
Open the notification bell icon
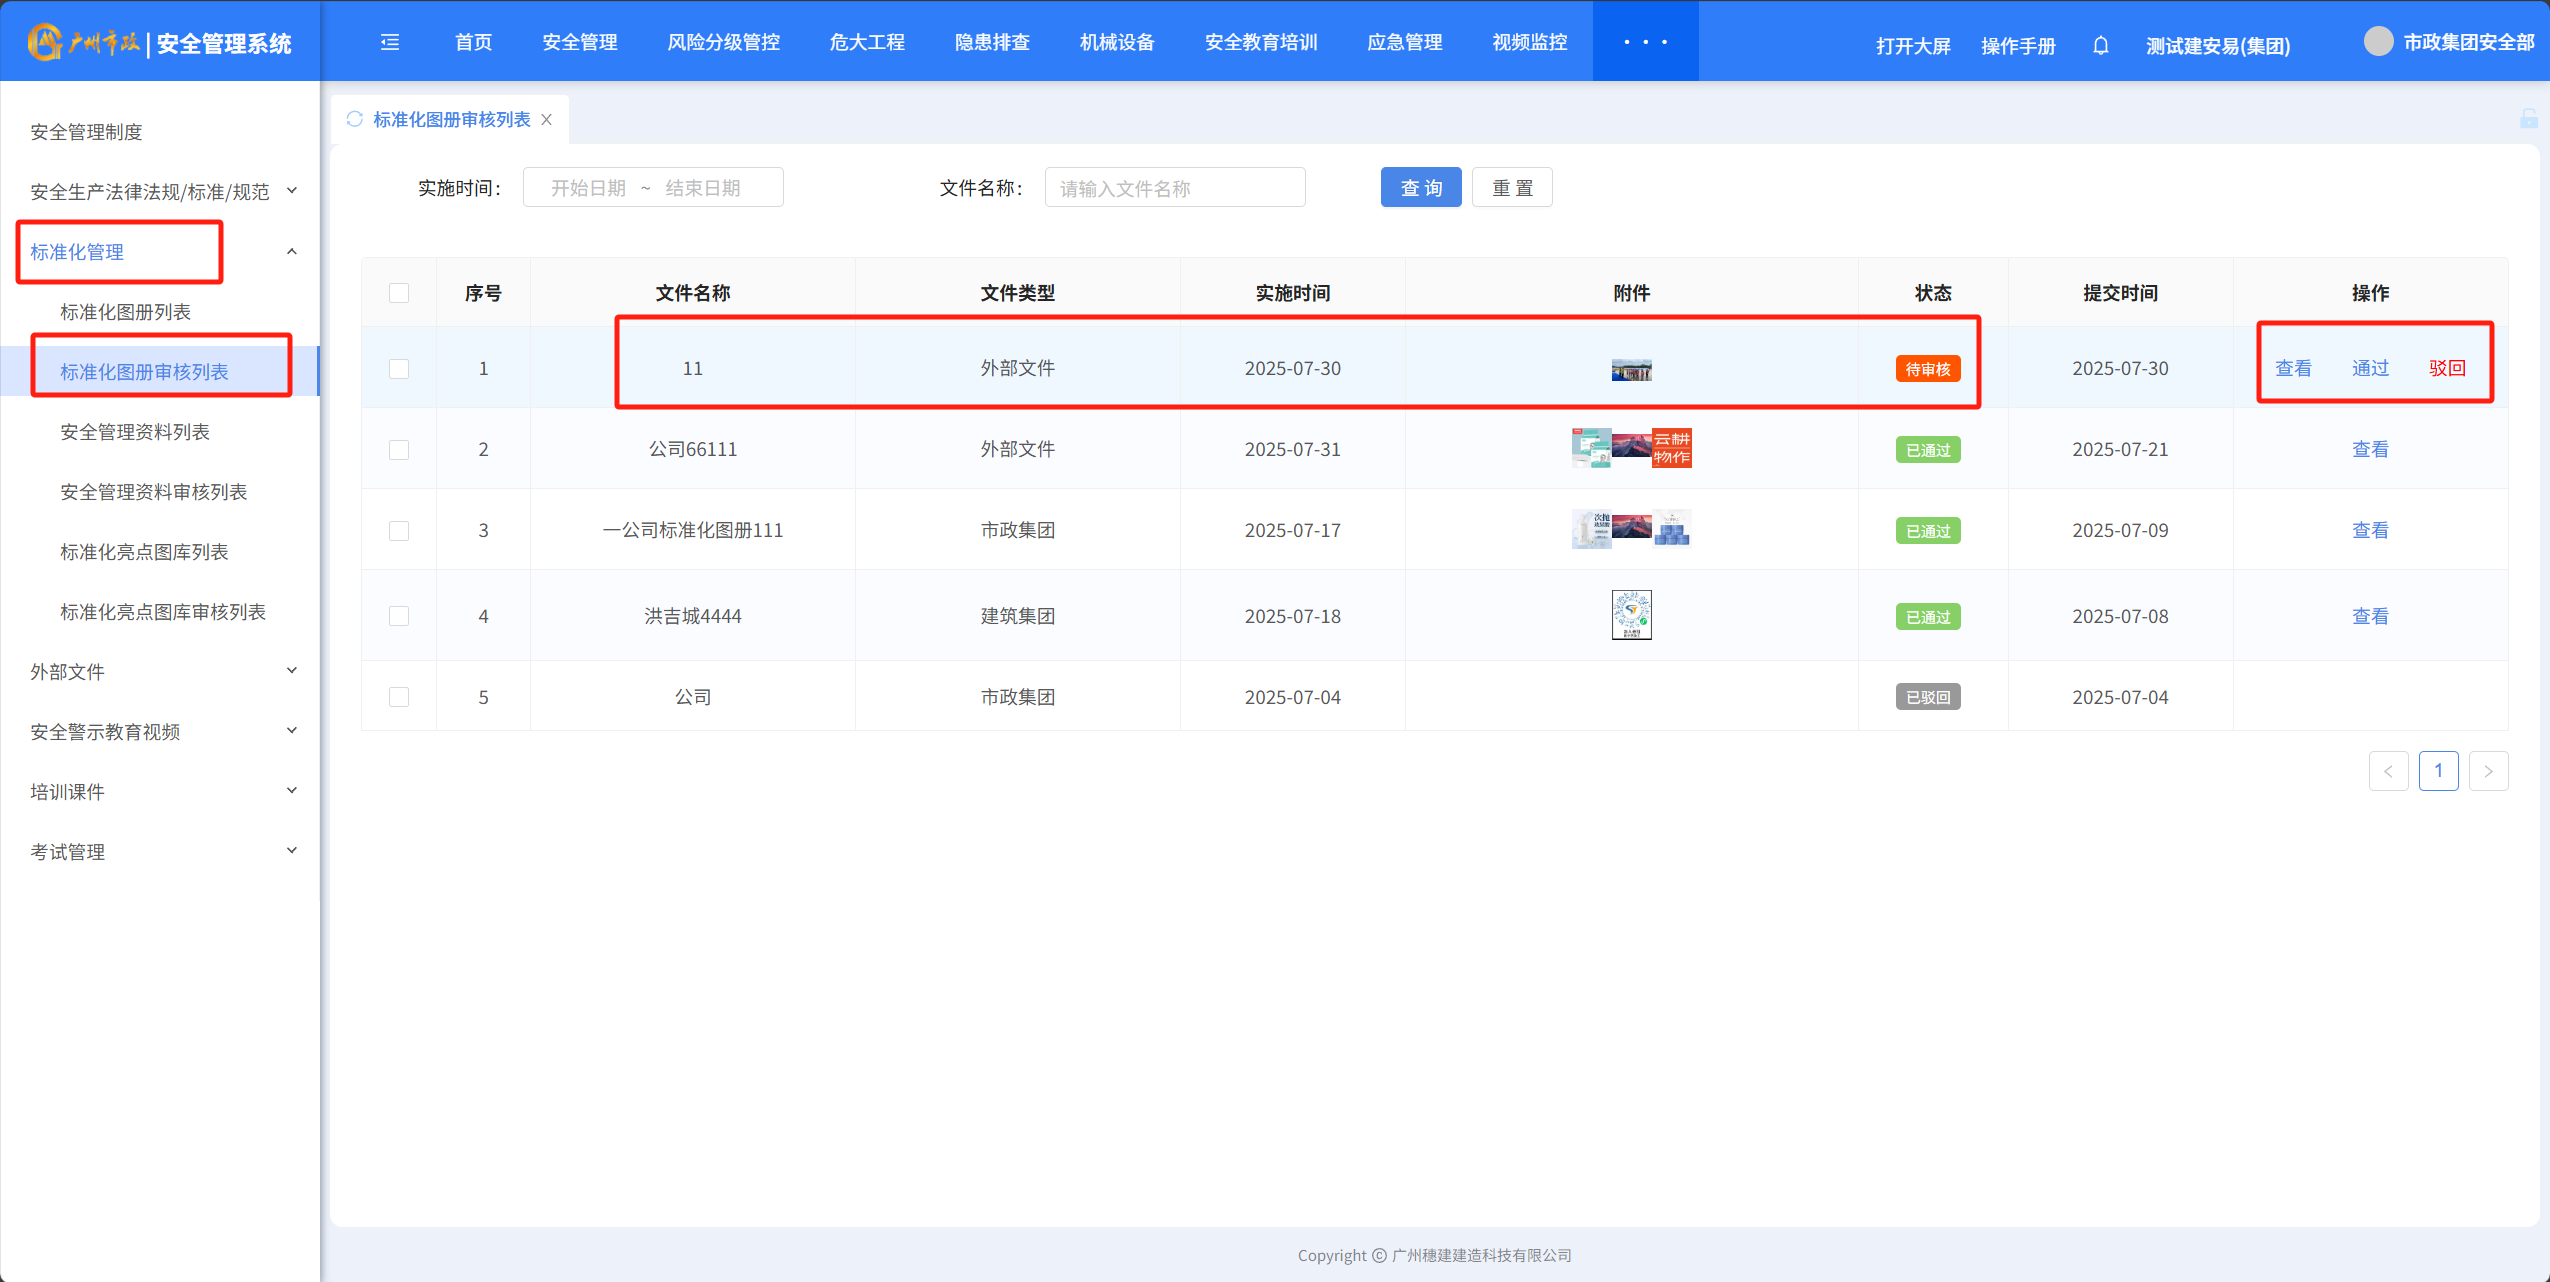[x=2100, y=45]
